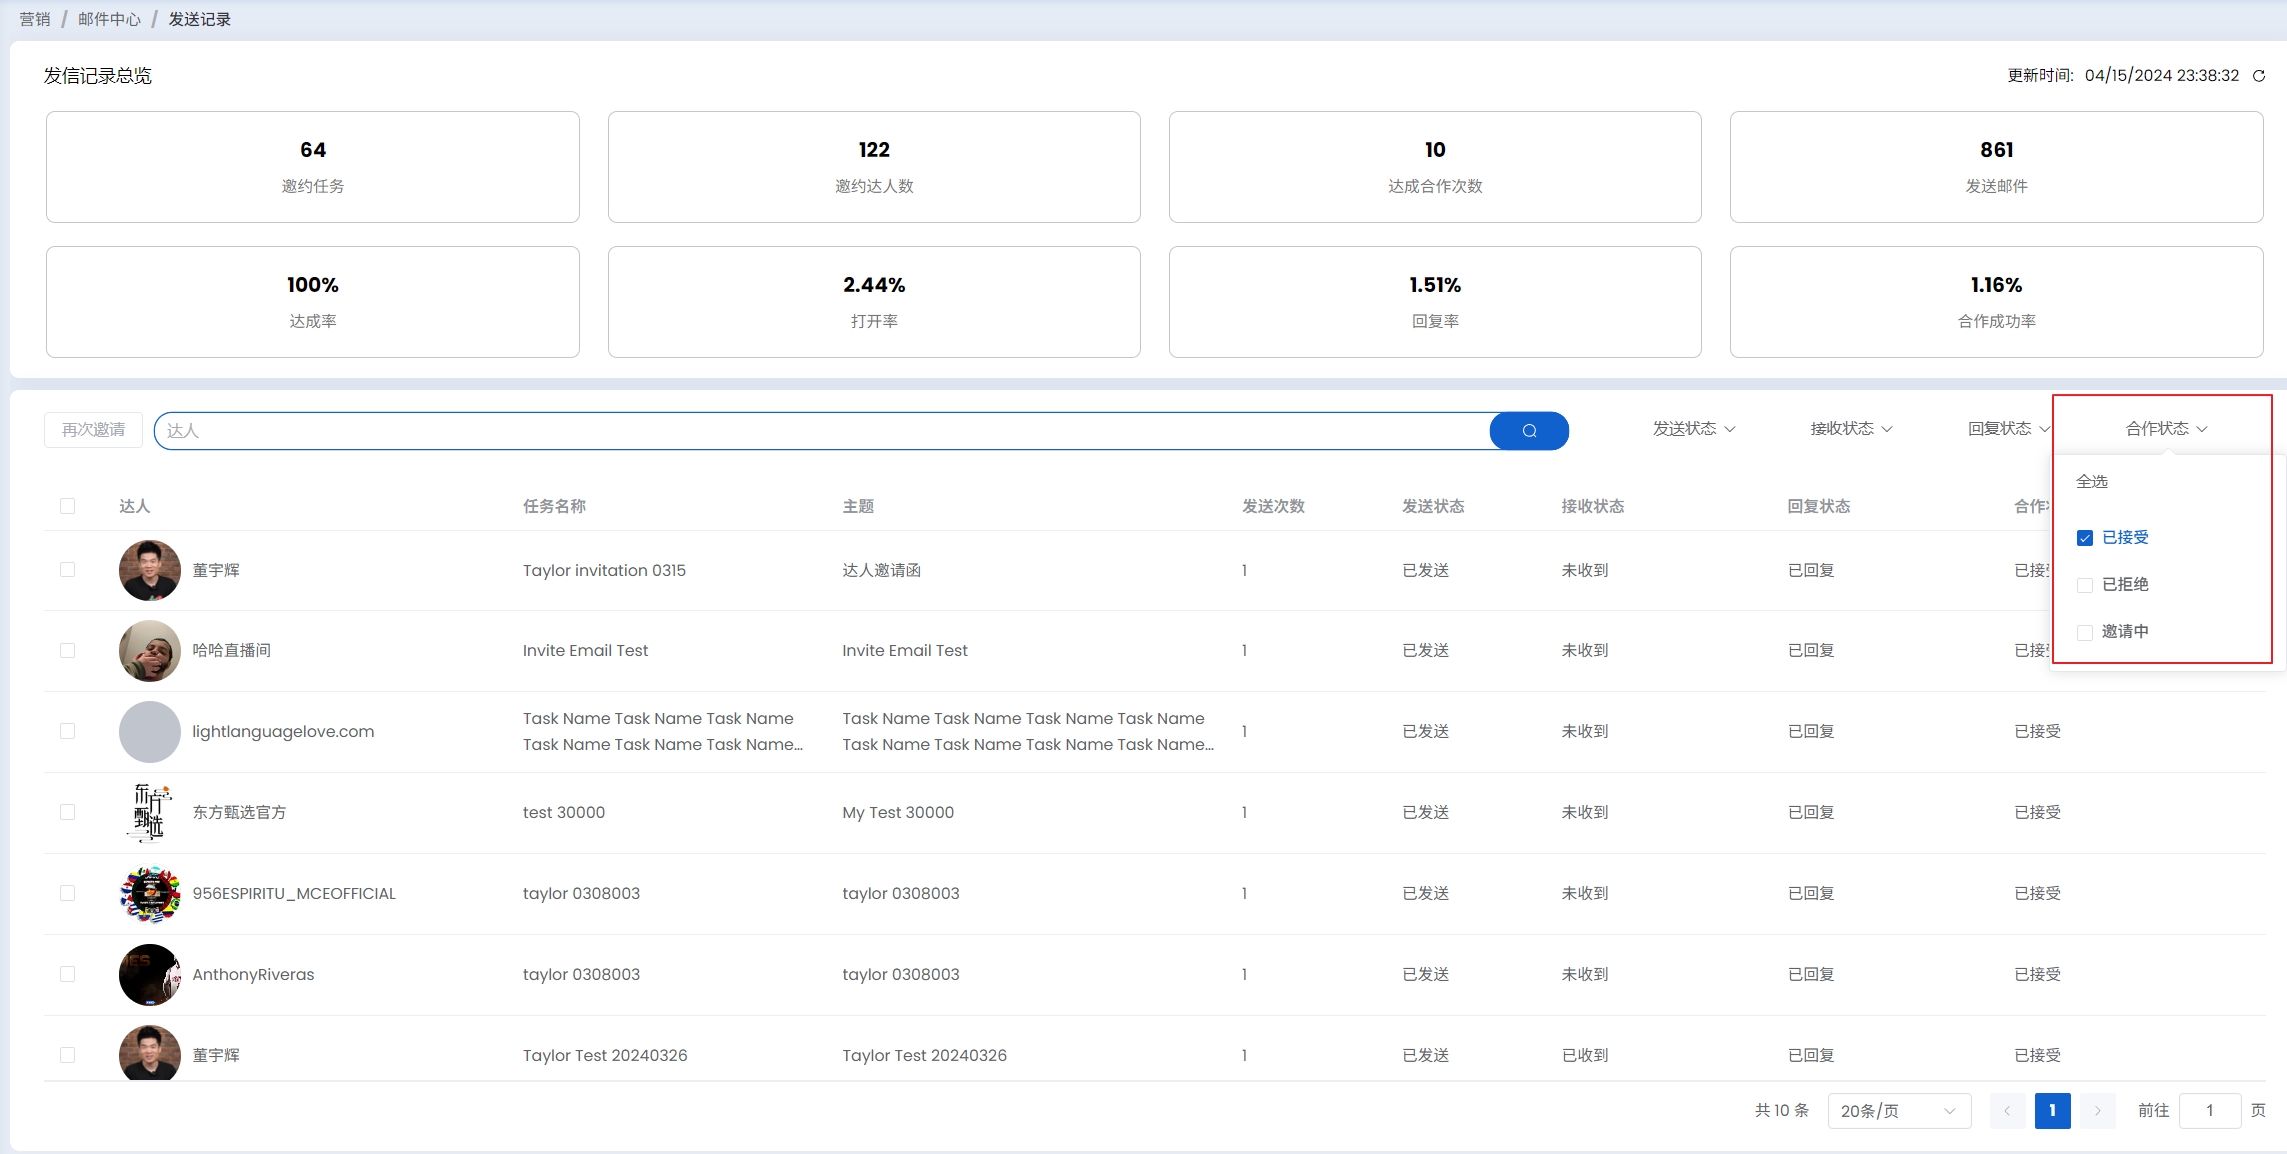The width and height of the screenshot is (2287, 1154).
Task: Click the AnthonyRiveras avatar image
Action: tap(150, 974)
